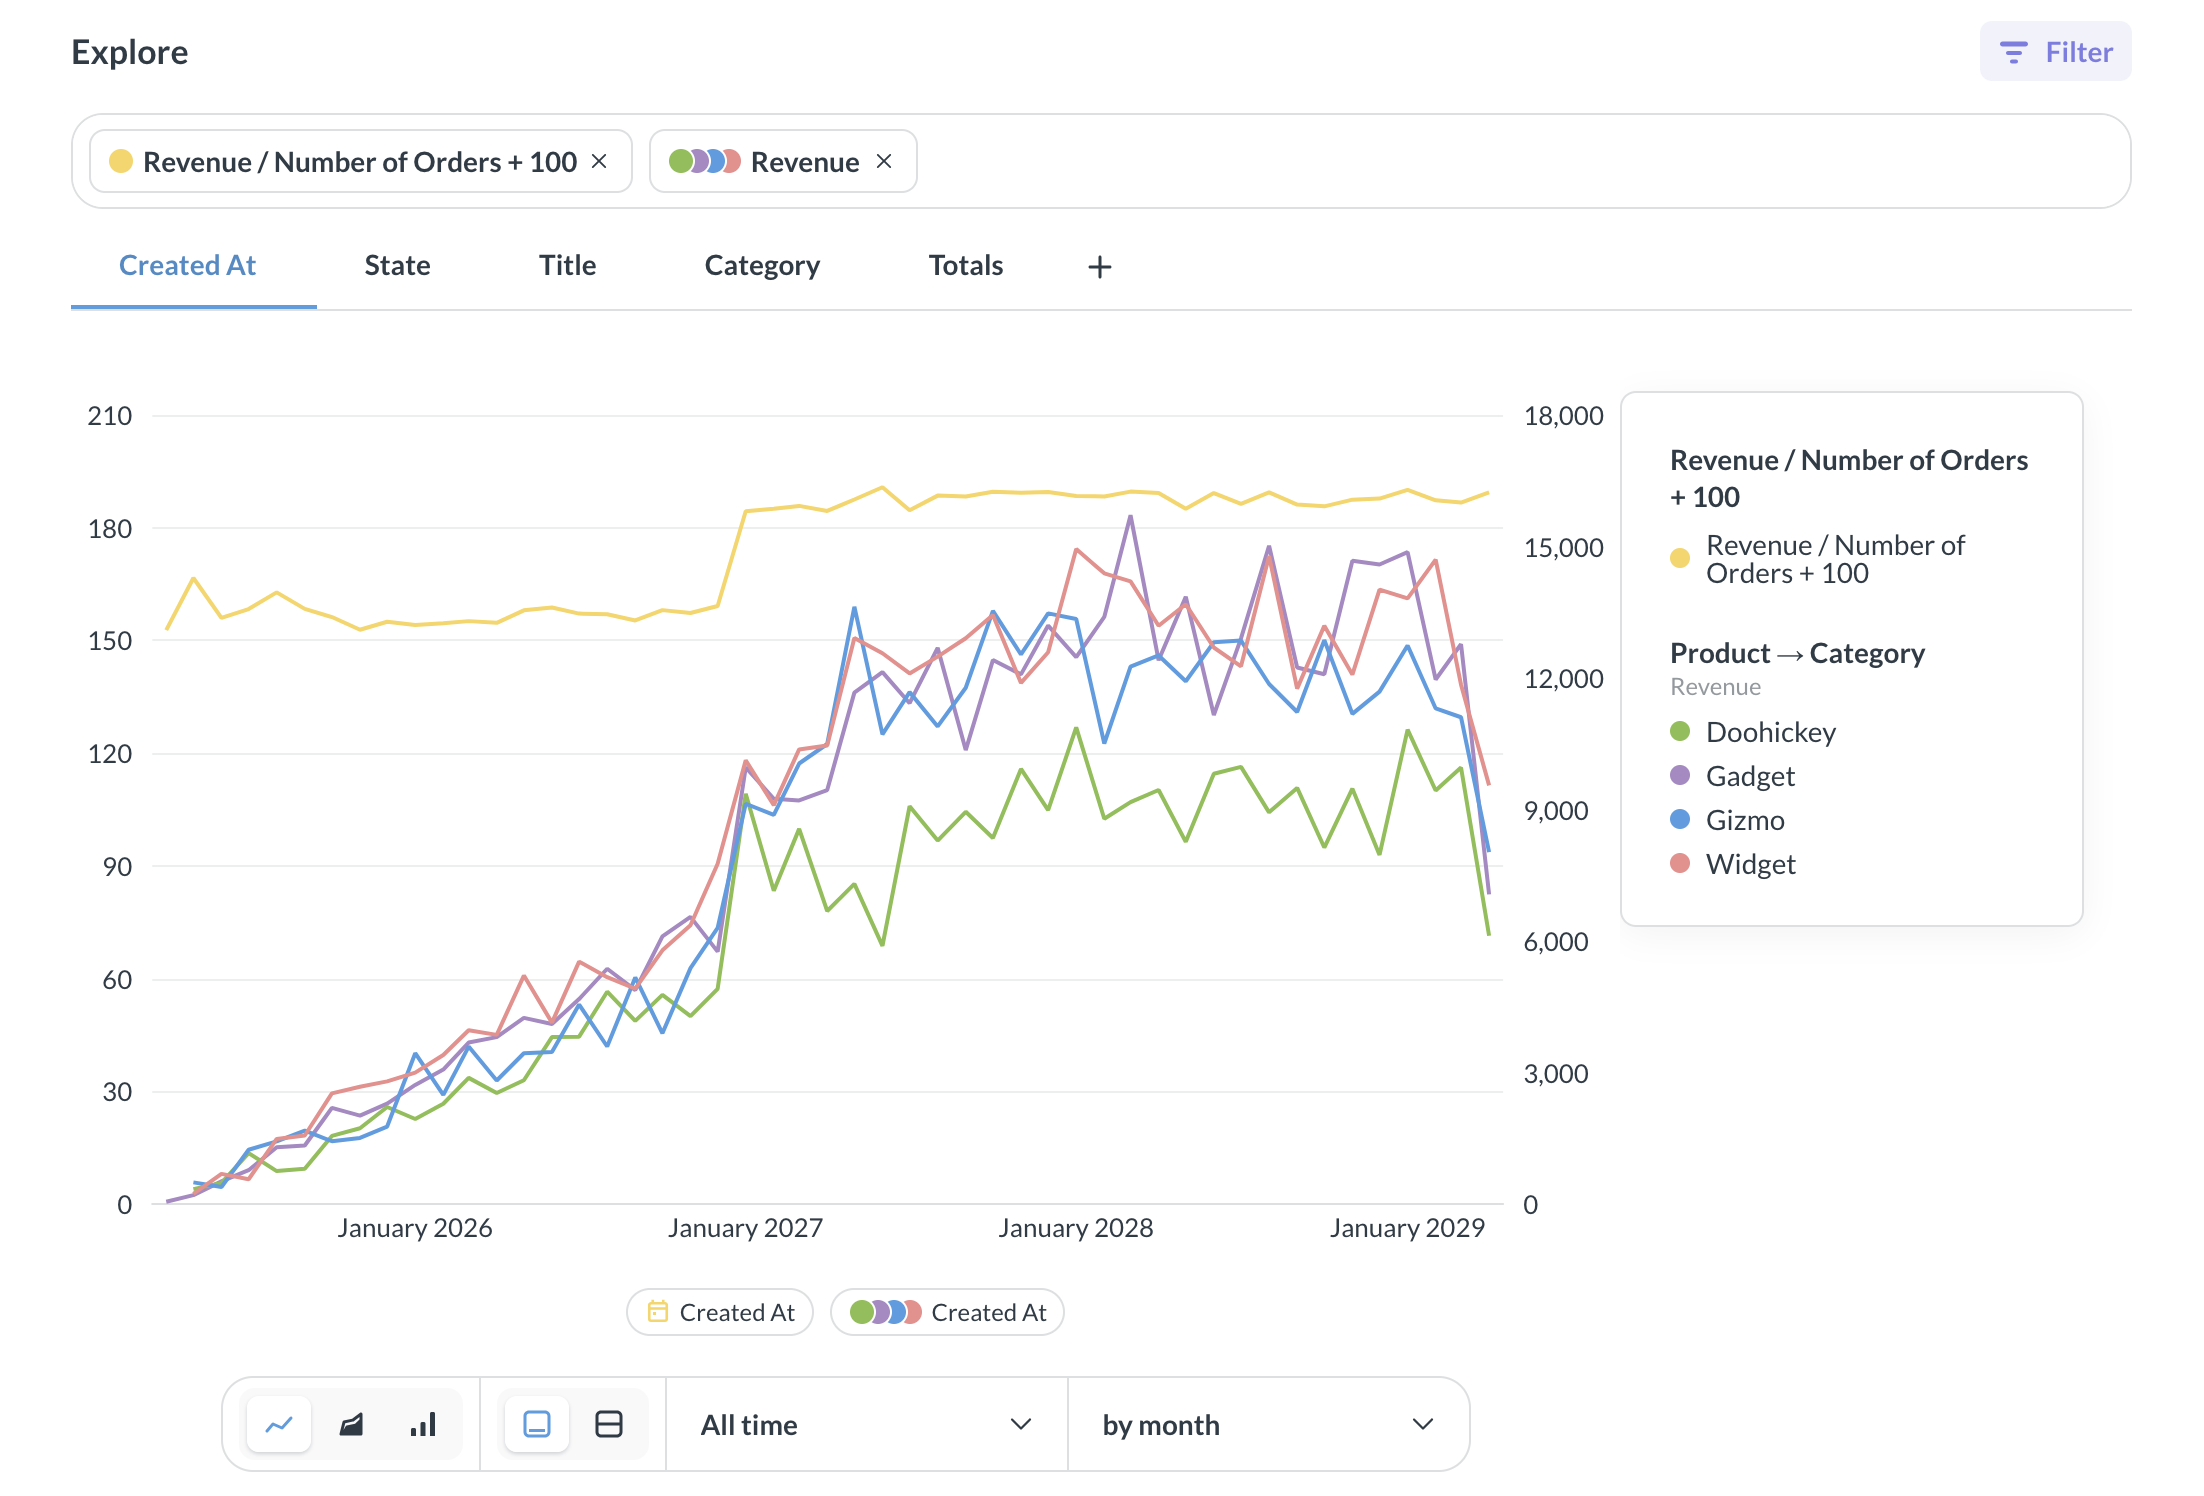
Task: Select the bar chart type icon
Action: click(423, 1424)
